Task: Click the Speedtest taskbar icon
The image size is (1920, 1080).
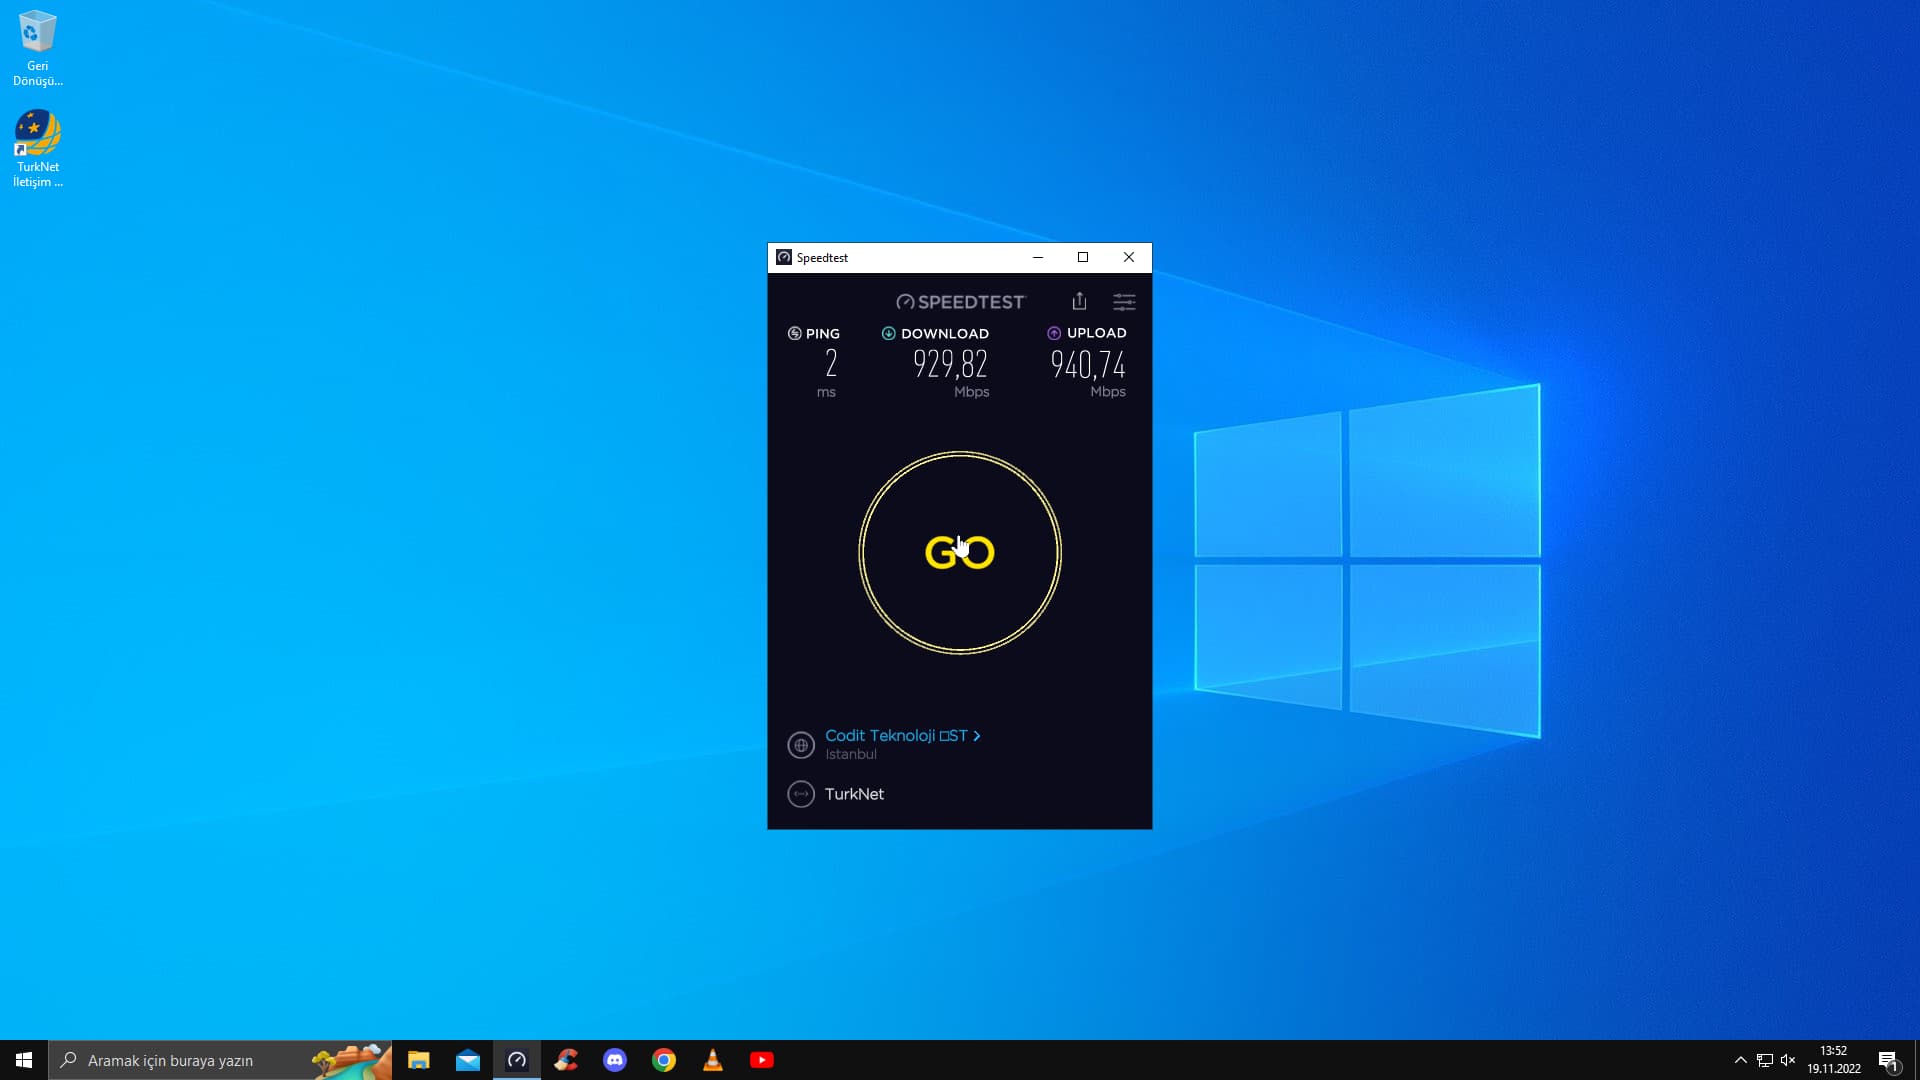Action: 517,1060
